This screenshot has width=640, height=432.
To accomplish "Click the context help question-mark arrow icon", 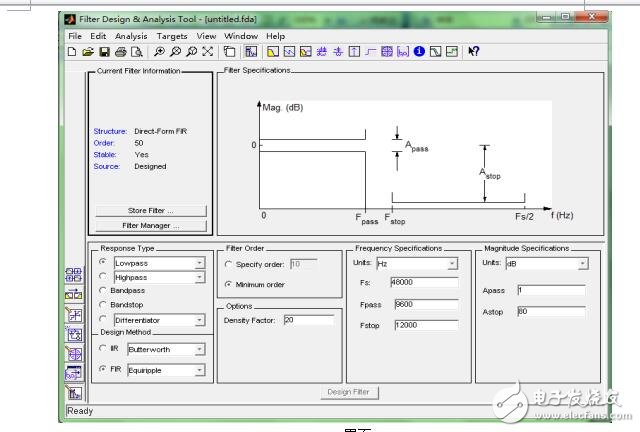I will click(473, 51).
